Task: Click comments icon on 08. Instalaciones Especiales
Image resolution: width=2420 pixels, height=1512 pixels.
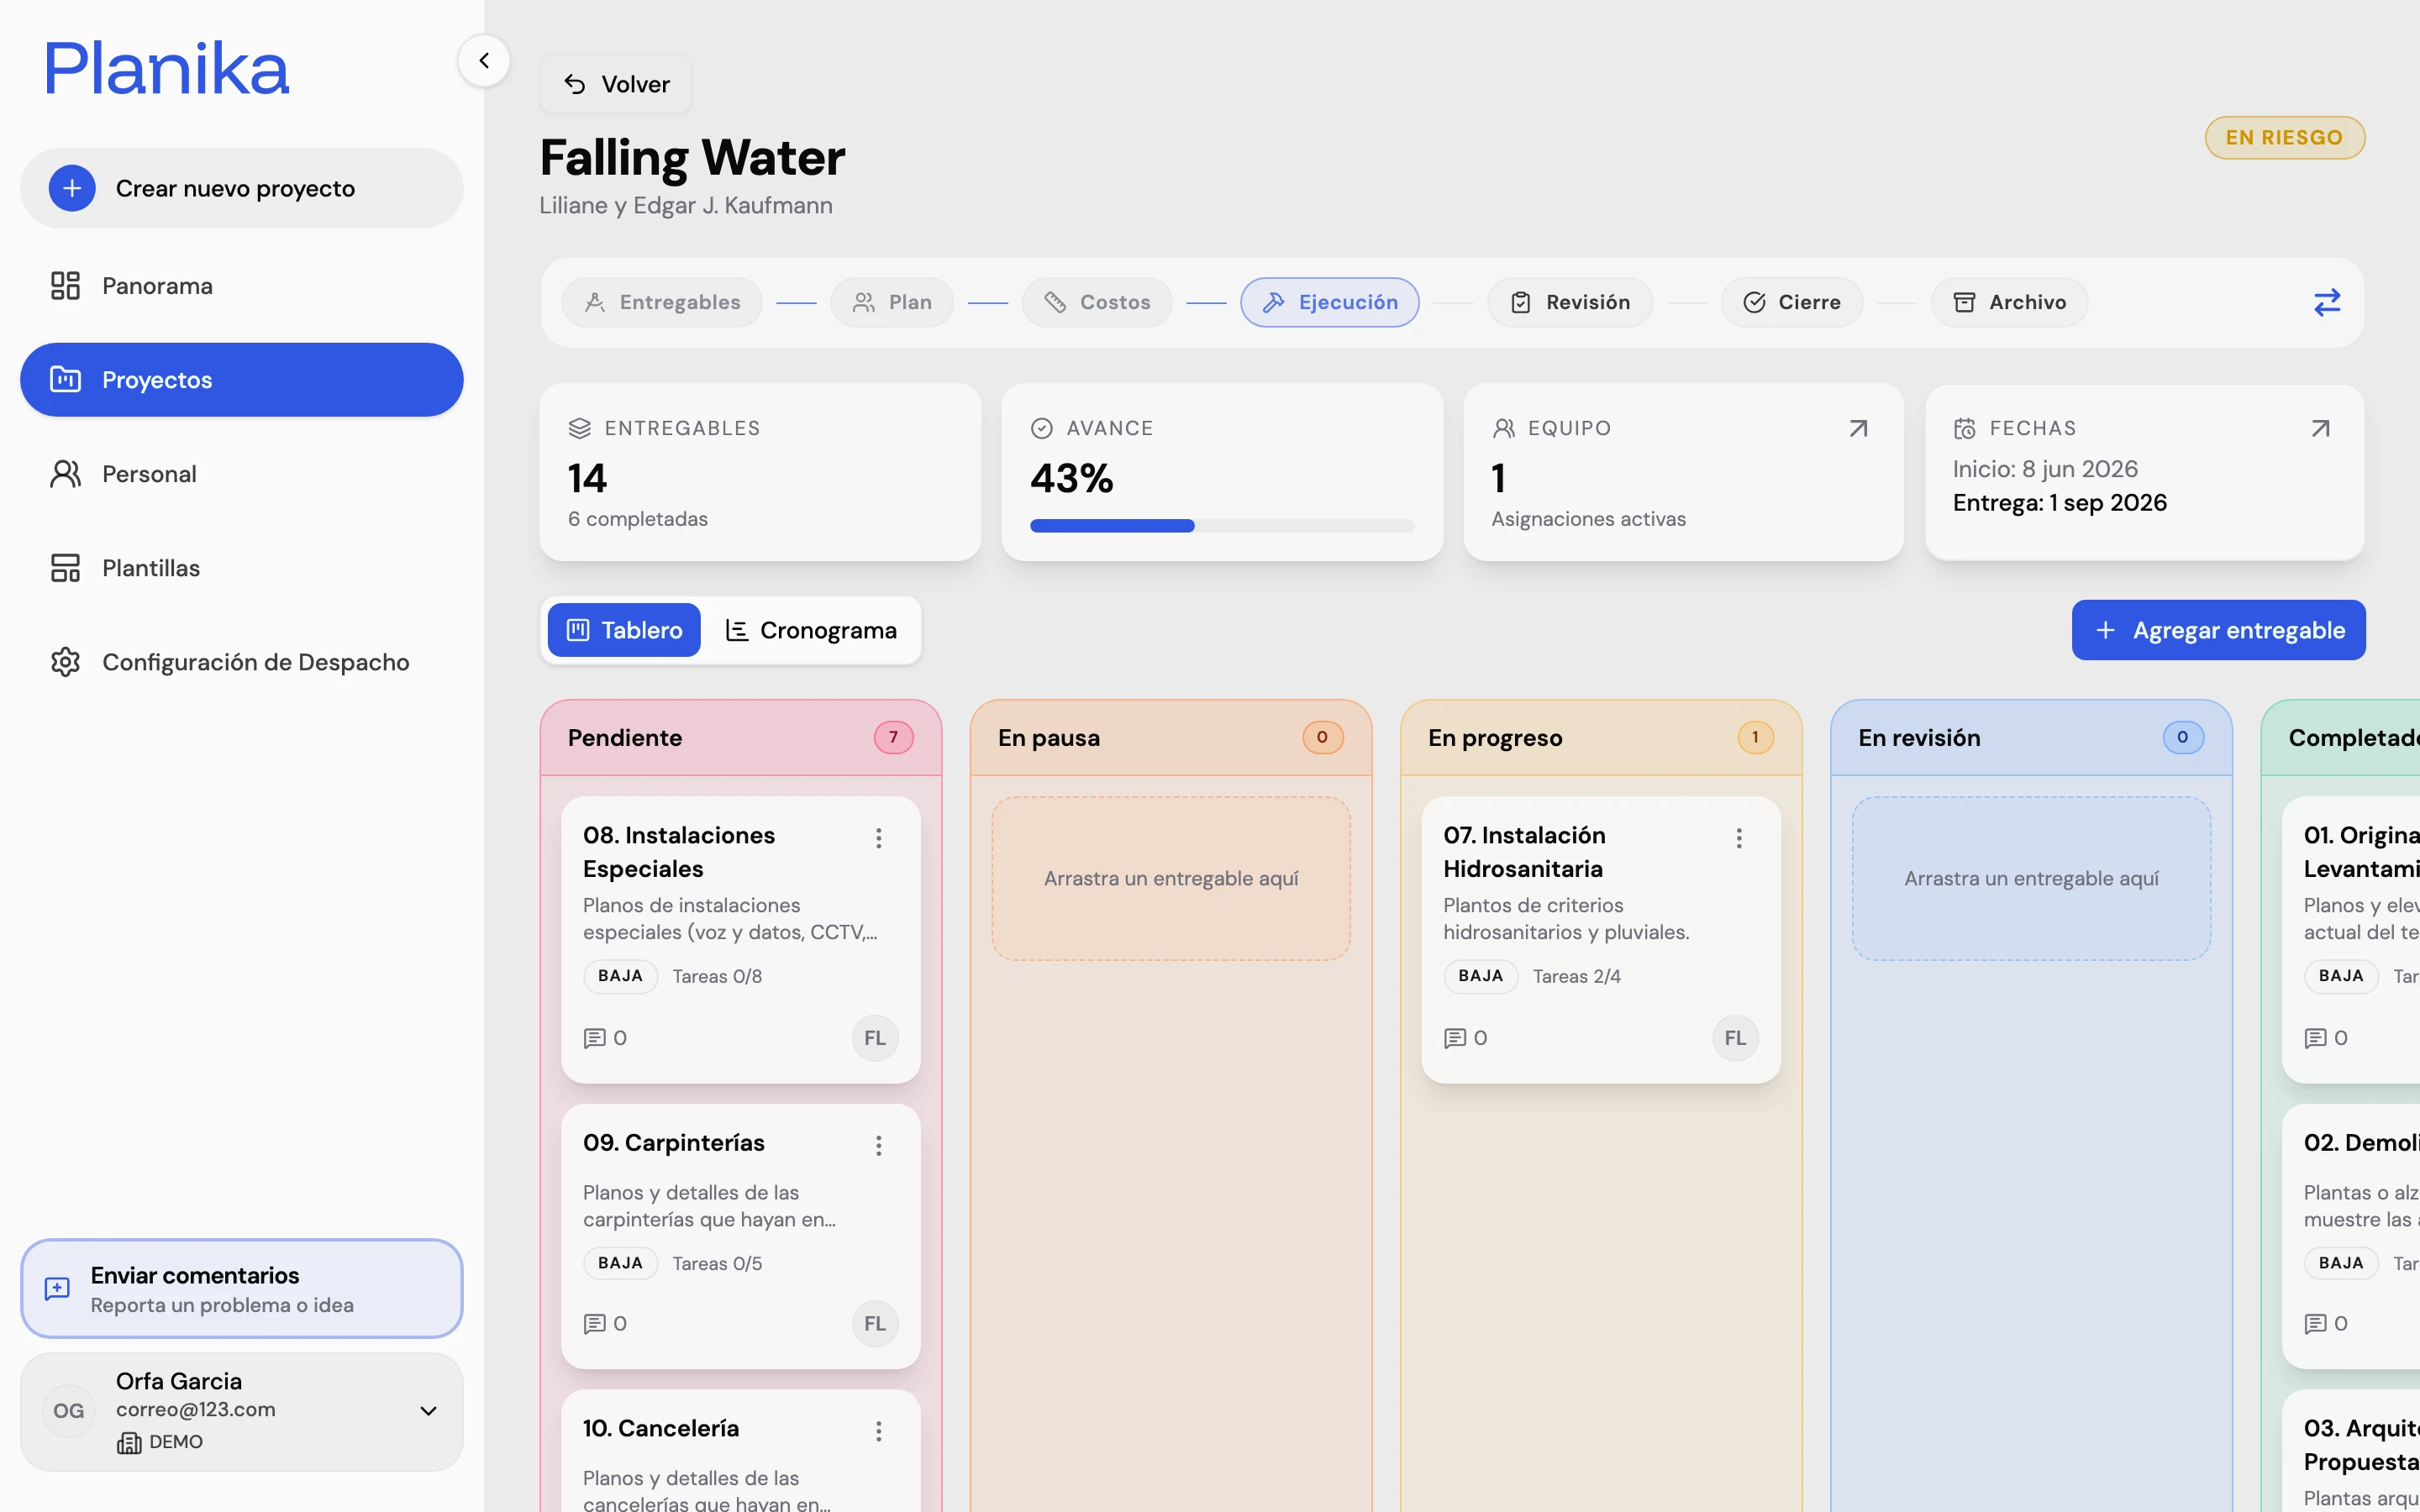Action: 595,1038
